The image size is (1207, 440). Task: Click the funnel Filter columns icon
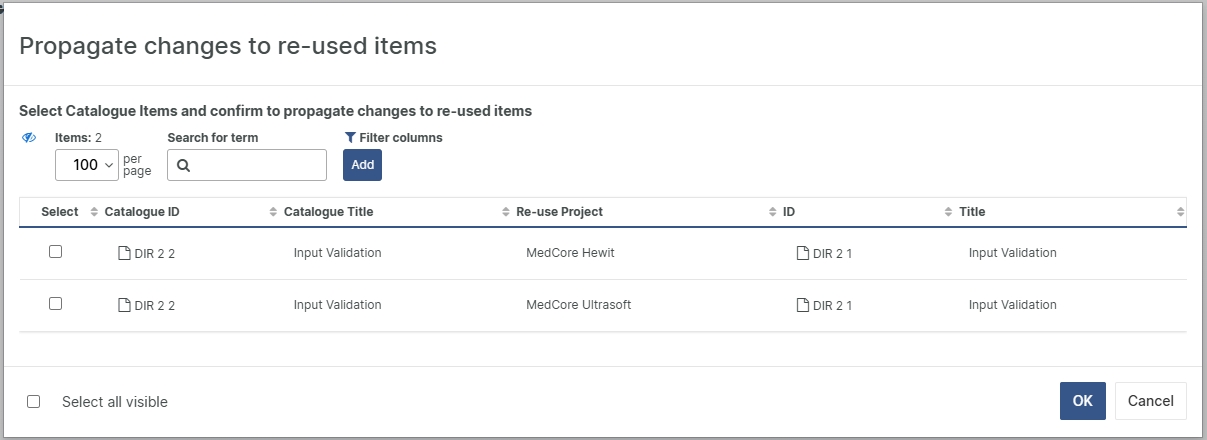tap(350, 138)
